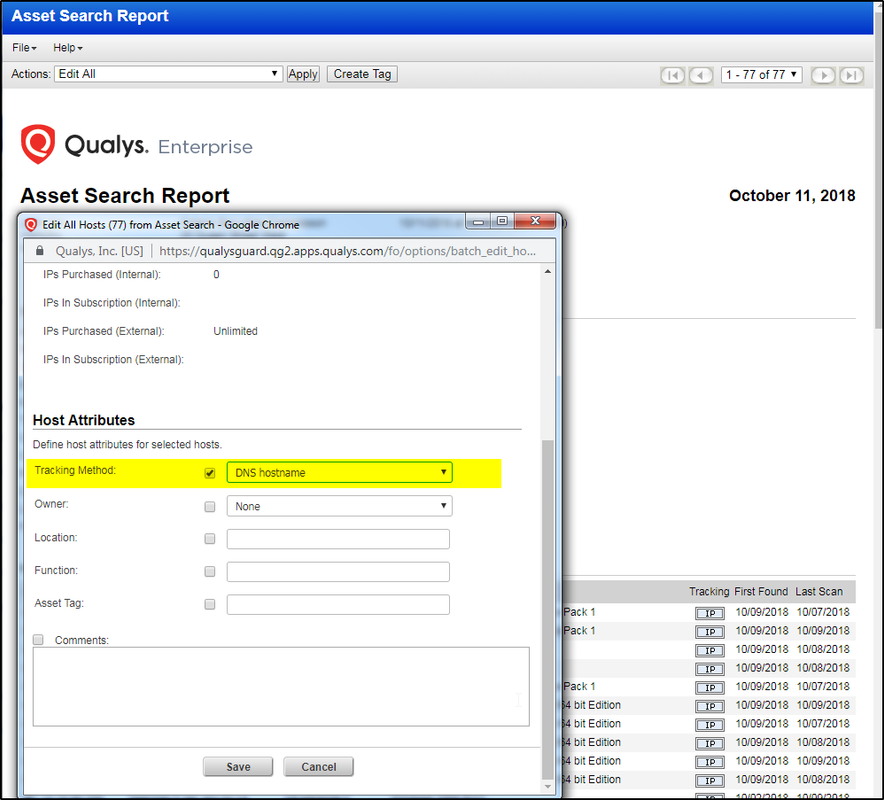Viewport: 884px width, 800px height.
Task: Click the main report window scrollbar thumb
Action: pyautogui.click(x=879, y=169)
